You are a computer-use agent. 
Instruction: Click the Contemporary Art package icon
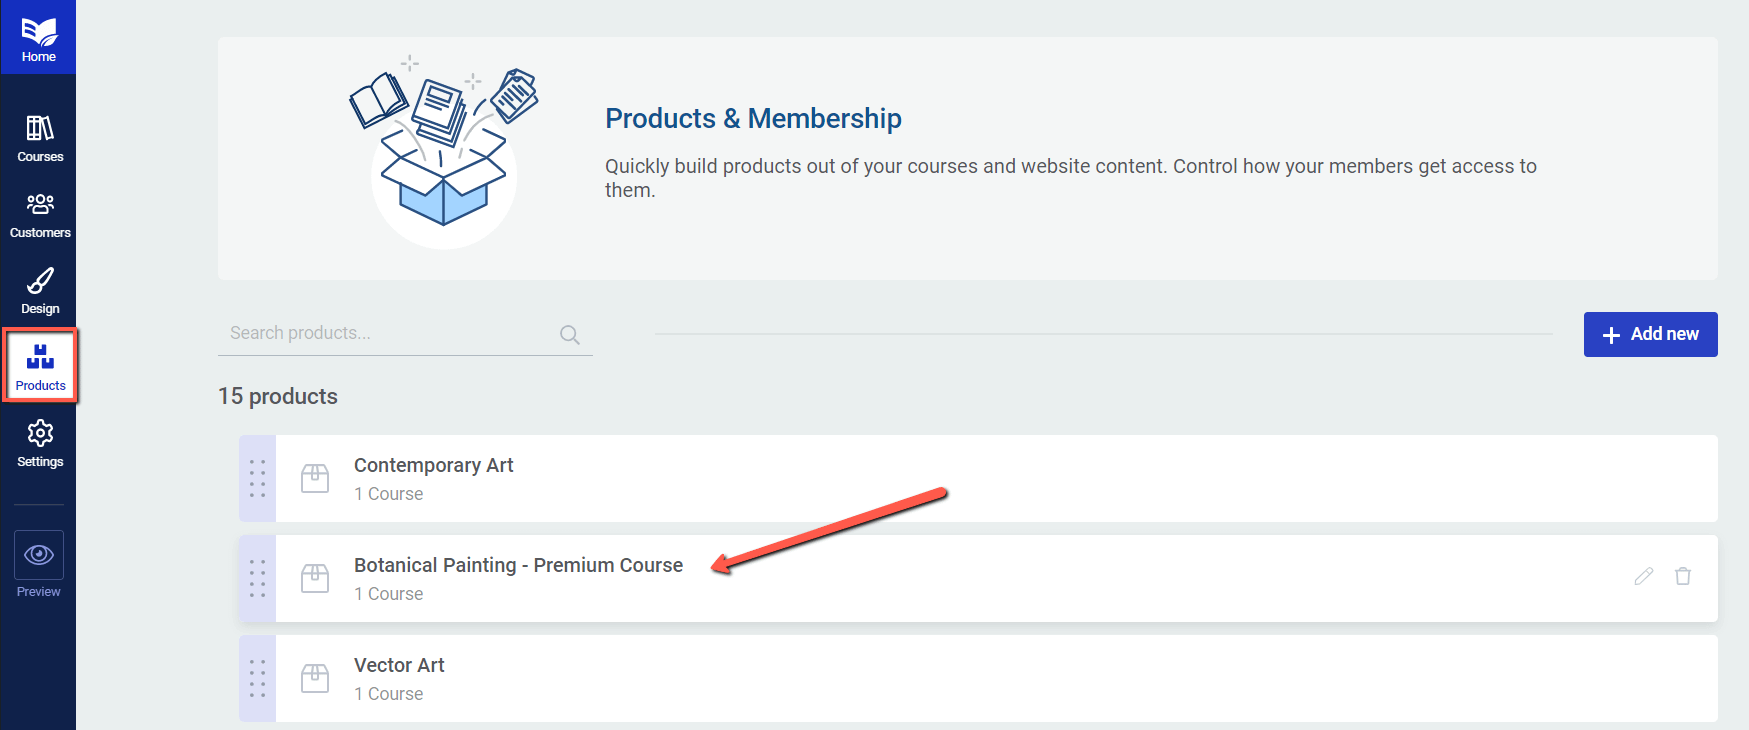pyautogui.click(x=315, y=478)
